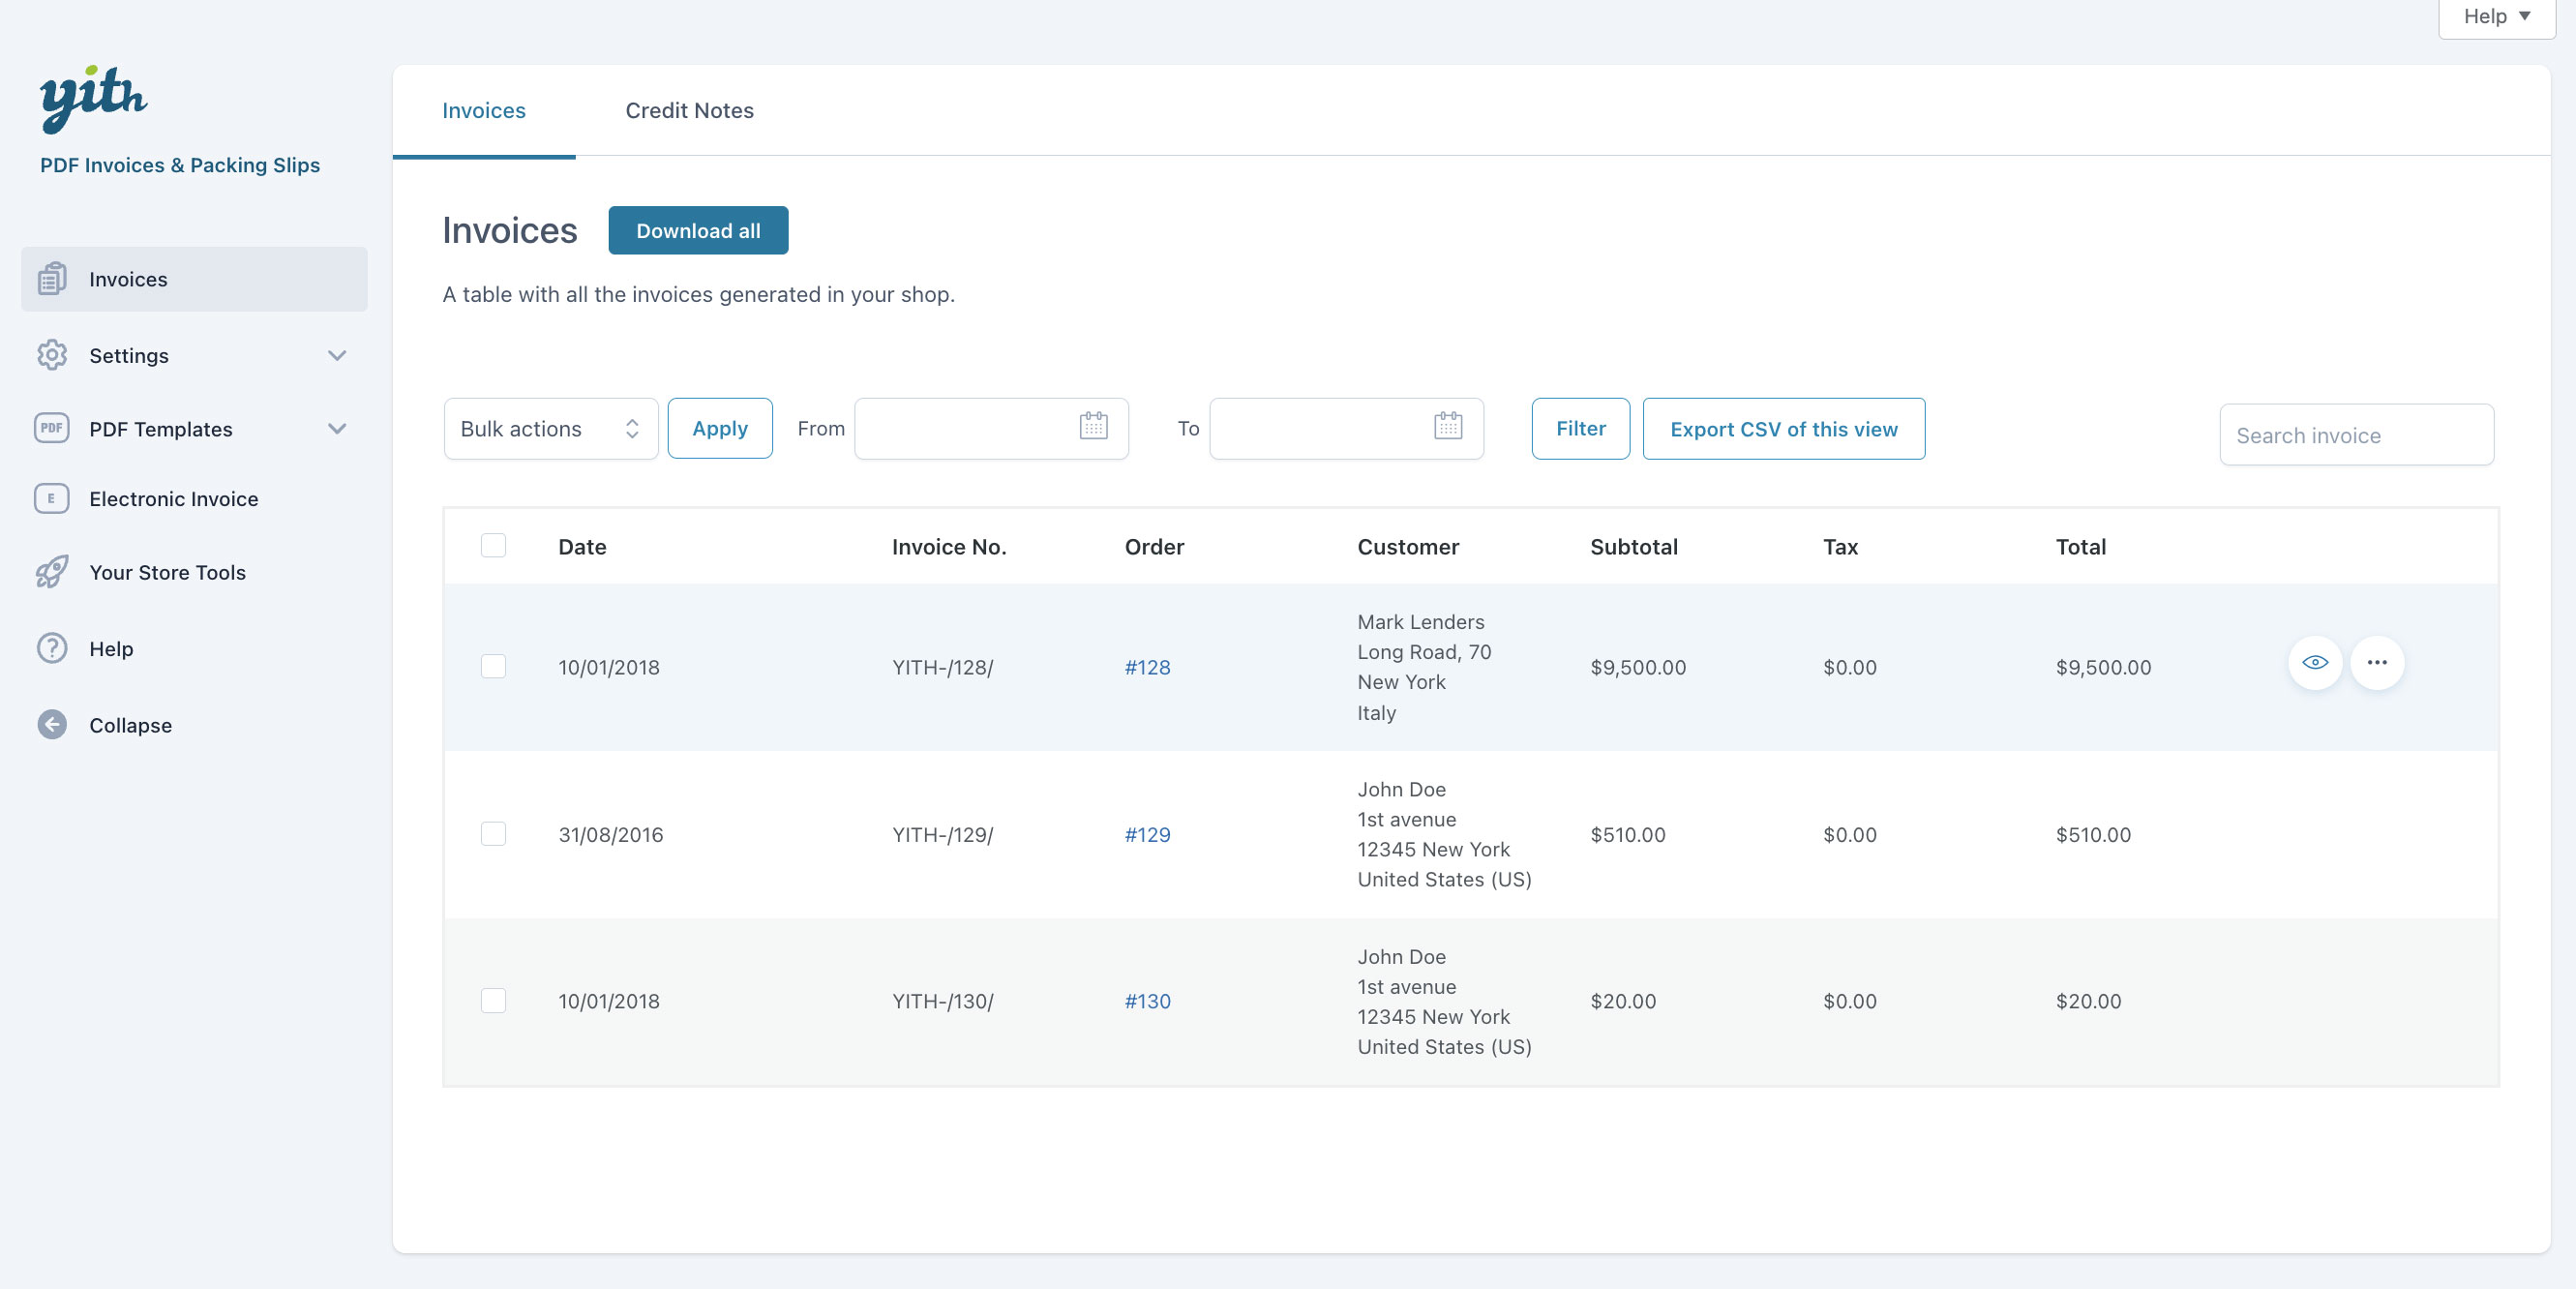
Task: Click the Settings gear icon
Action: [x=52, y=355]
